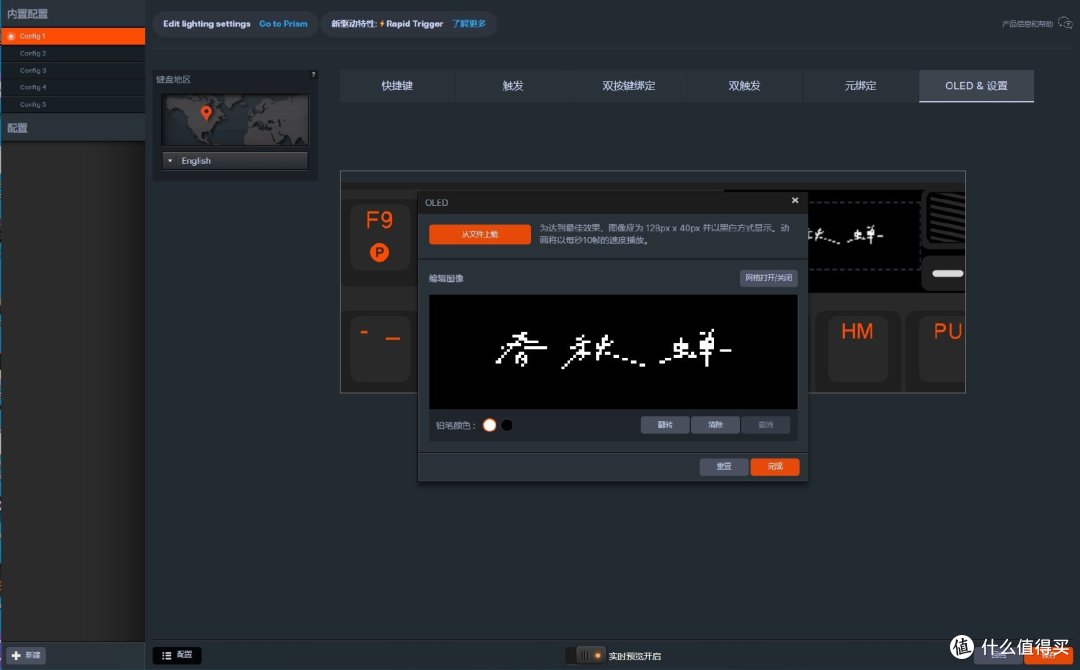Open the 配置 list button in bottom bar

[177, 655]
